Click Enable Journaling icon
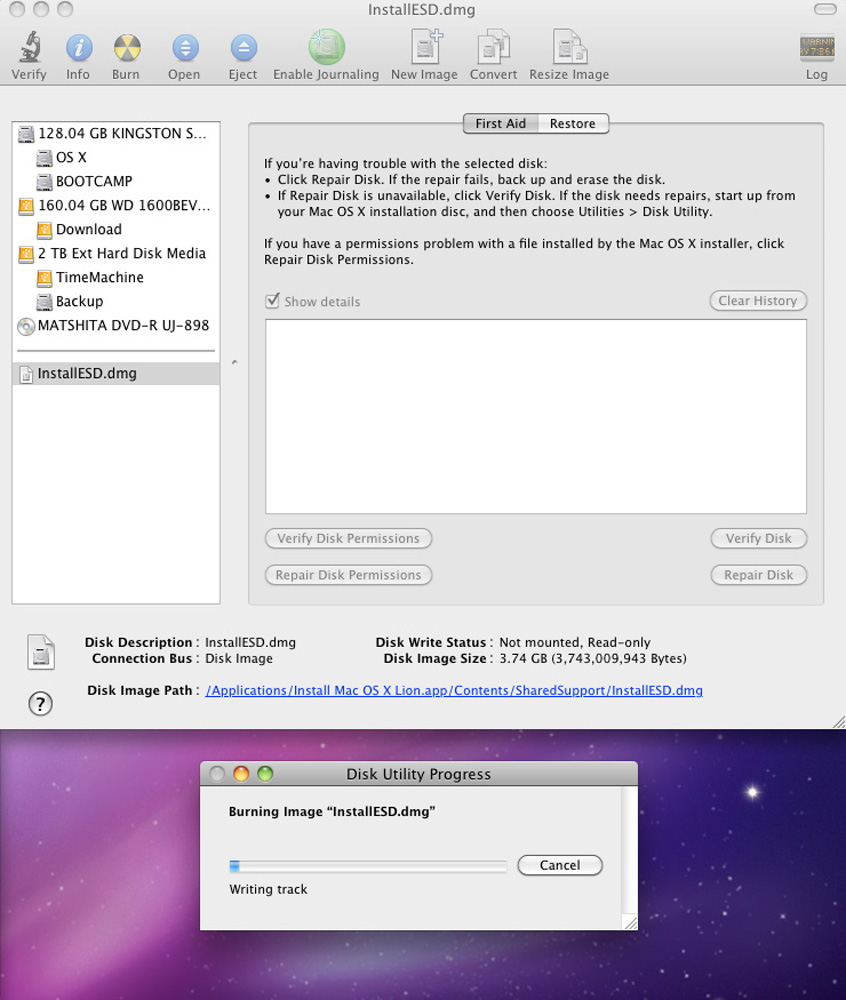The image size is (846, 1000). click(326, 48)
